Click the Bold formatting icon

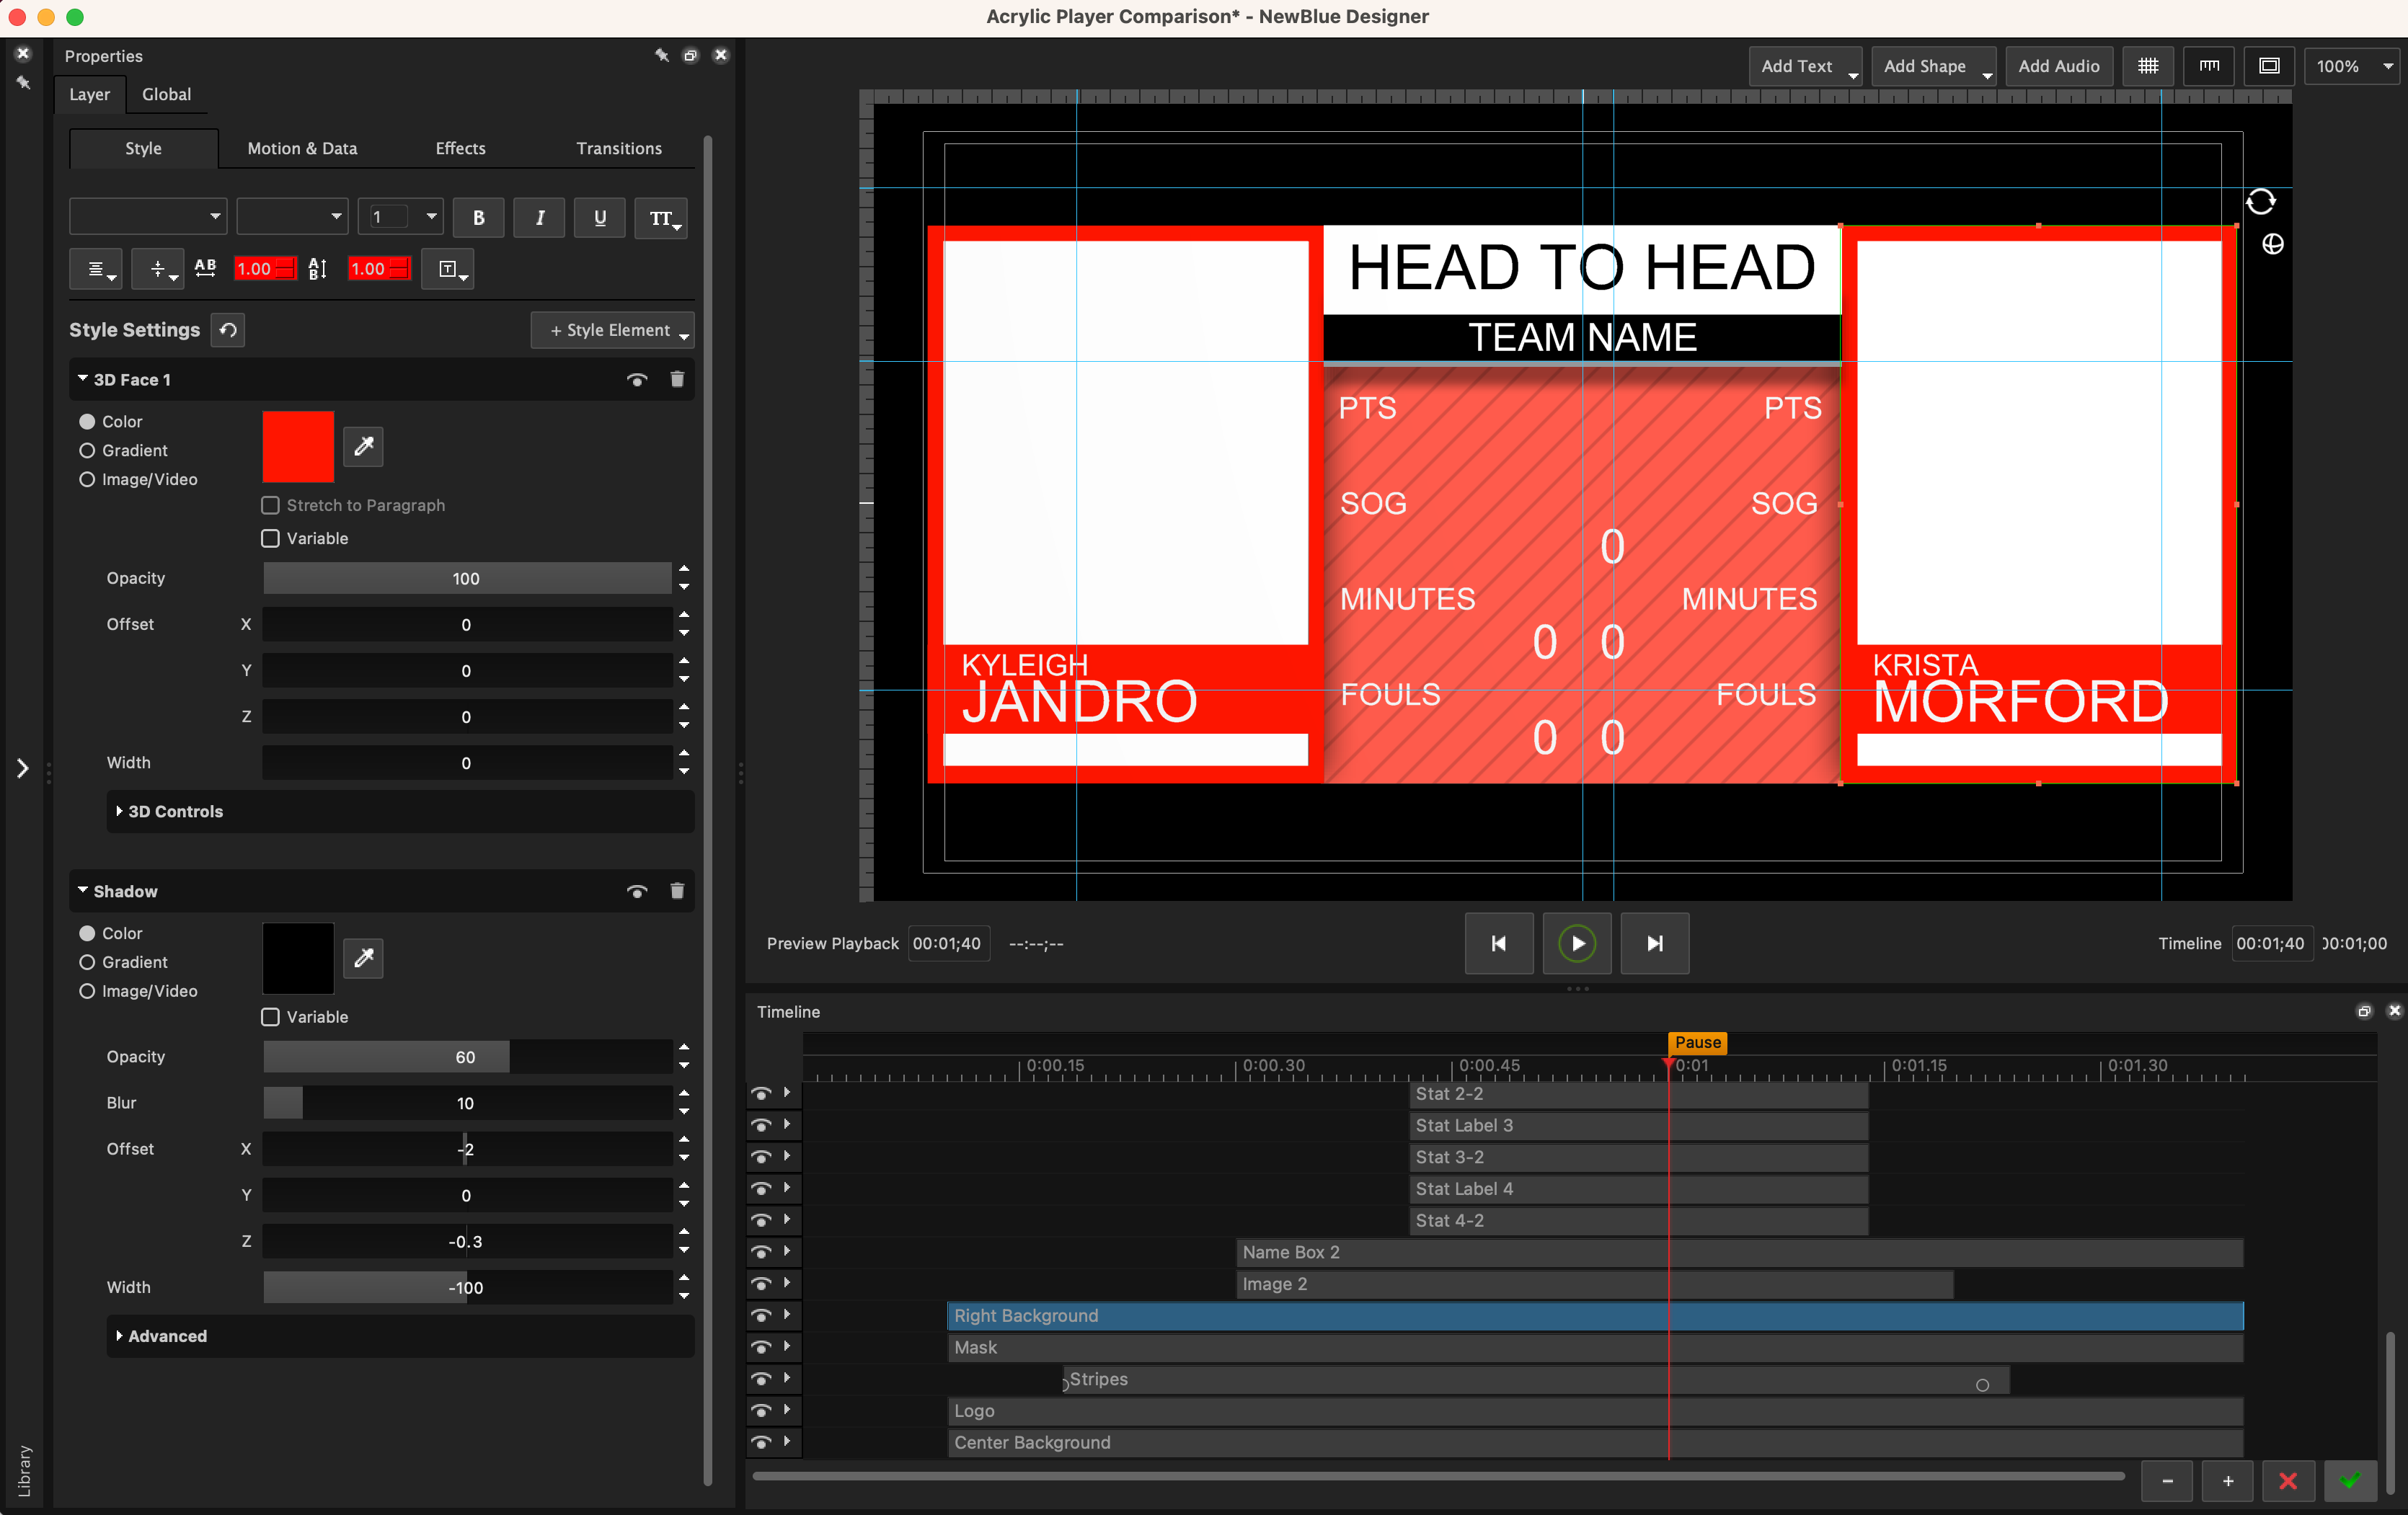click(x=478, y=217)
